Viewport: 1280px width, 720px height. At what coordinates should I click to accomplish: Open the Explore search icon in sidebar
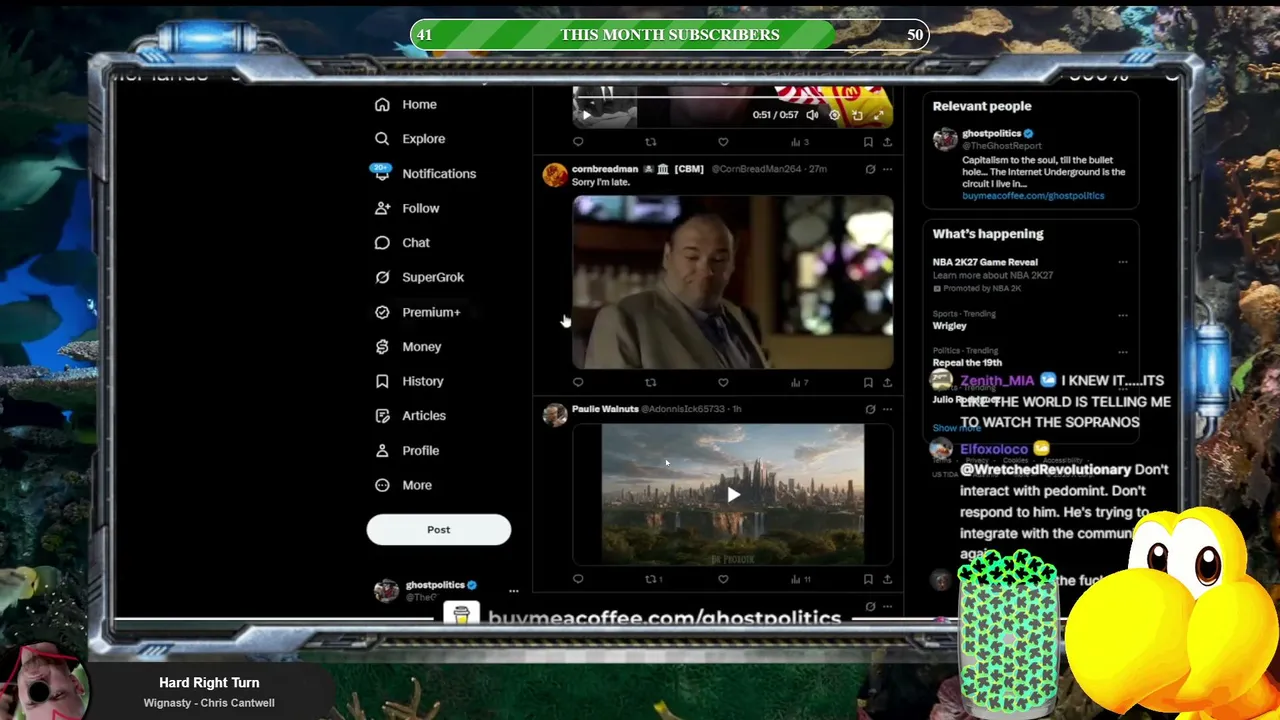tap(382, 139)
